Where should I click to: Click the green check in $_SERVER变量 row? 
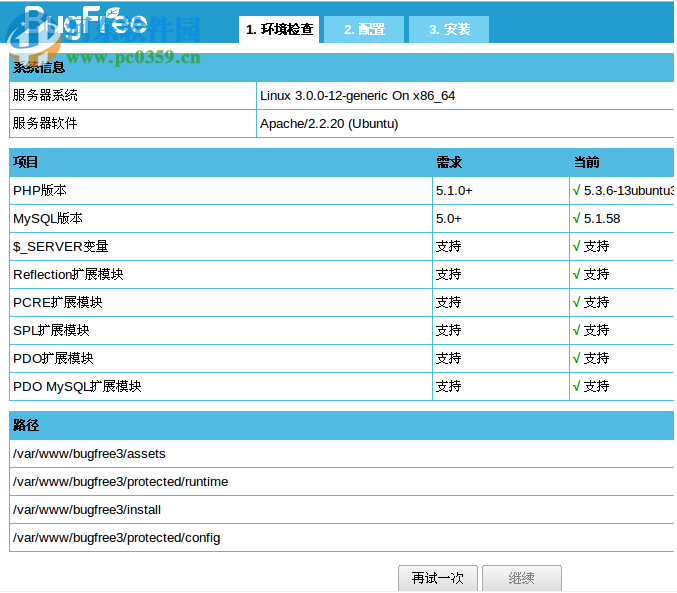576,246
